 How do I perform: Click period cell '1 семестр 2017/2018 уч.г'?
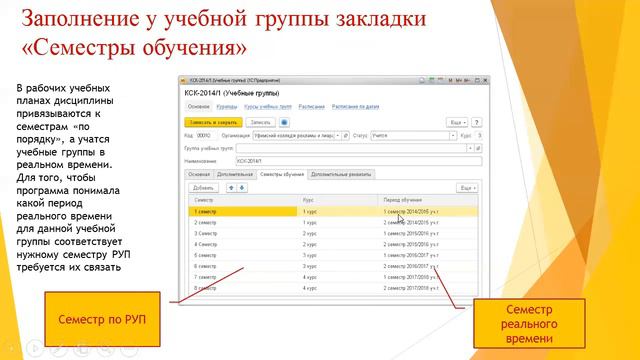411,277
